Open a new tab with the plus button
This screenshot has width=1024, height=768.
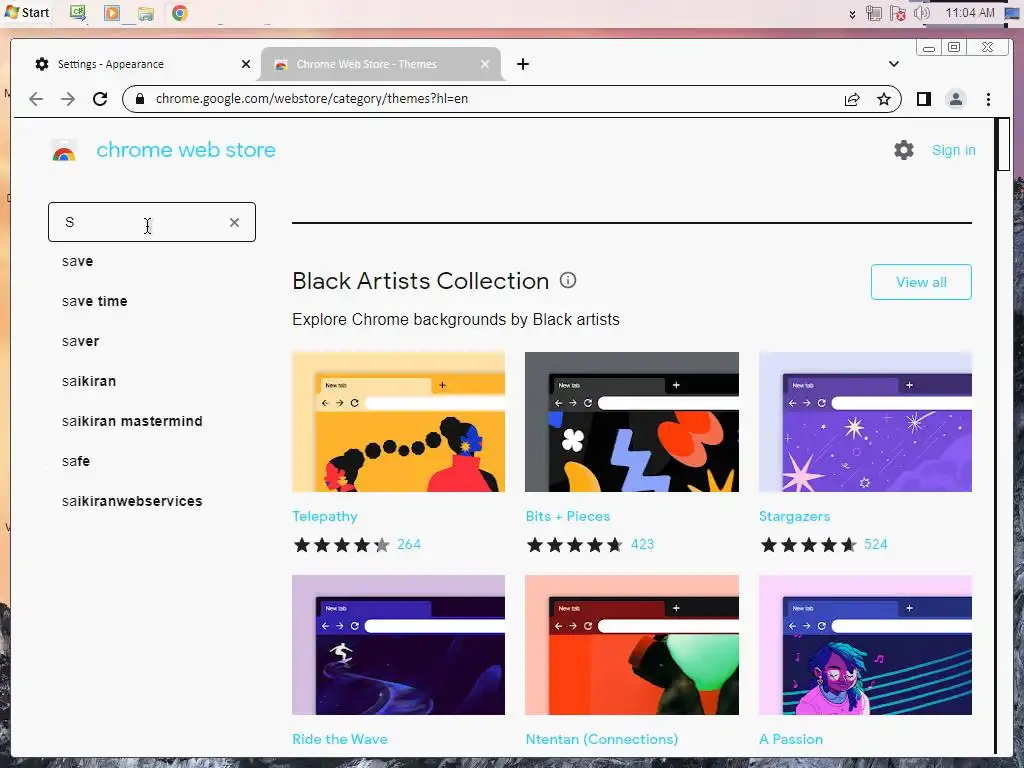(x=522, y=64)
